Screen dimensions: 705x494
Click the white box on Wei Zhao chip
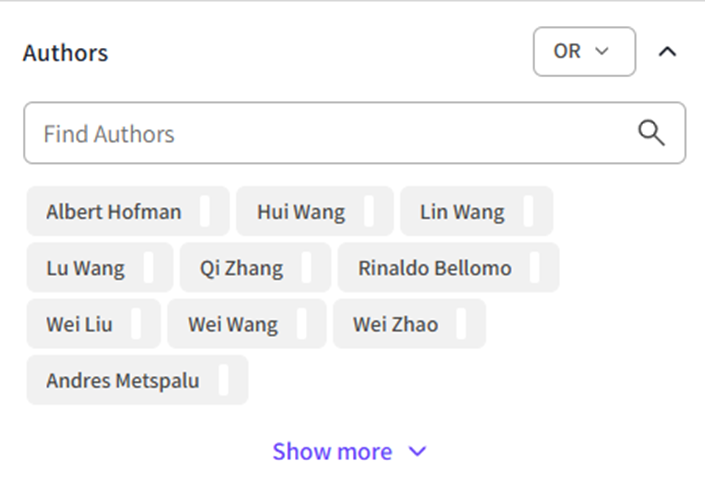[x=462, y=324]
